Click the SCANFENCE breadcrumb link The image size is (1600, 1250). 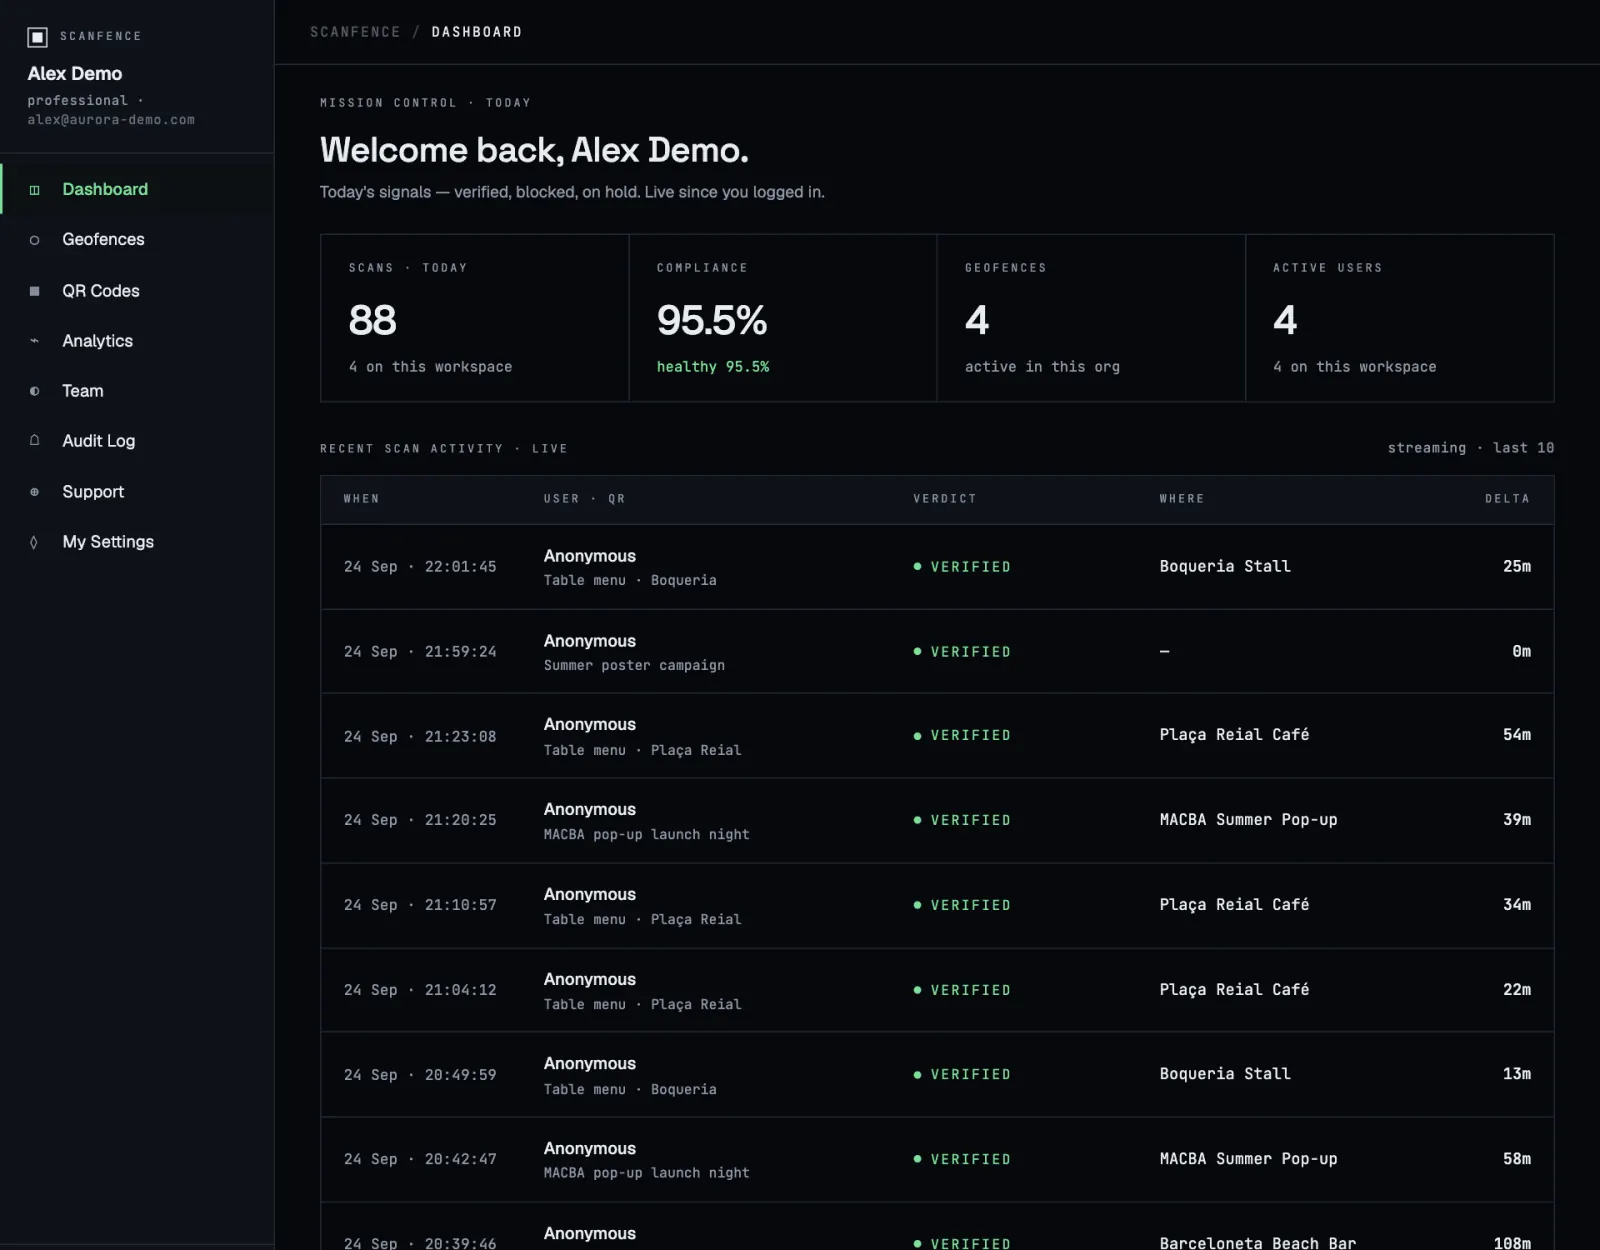(355, 32)
